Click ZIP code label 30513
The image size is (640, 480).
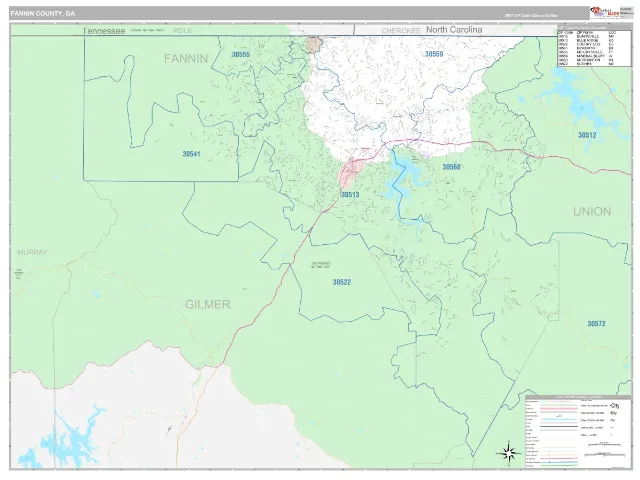click(350, 195)
